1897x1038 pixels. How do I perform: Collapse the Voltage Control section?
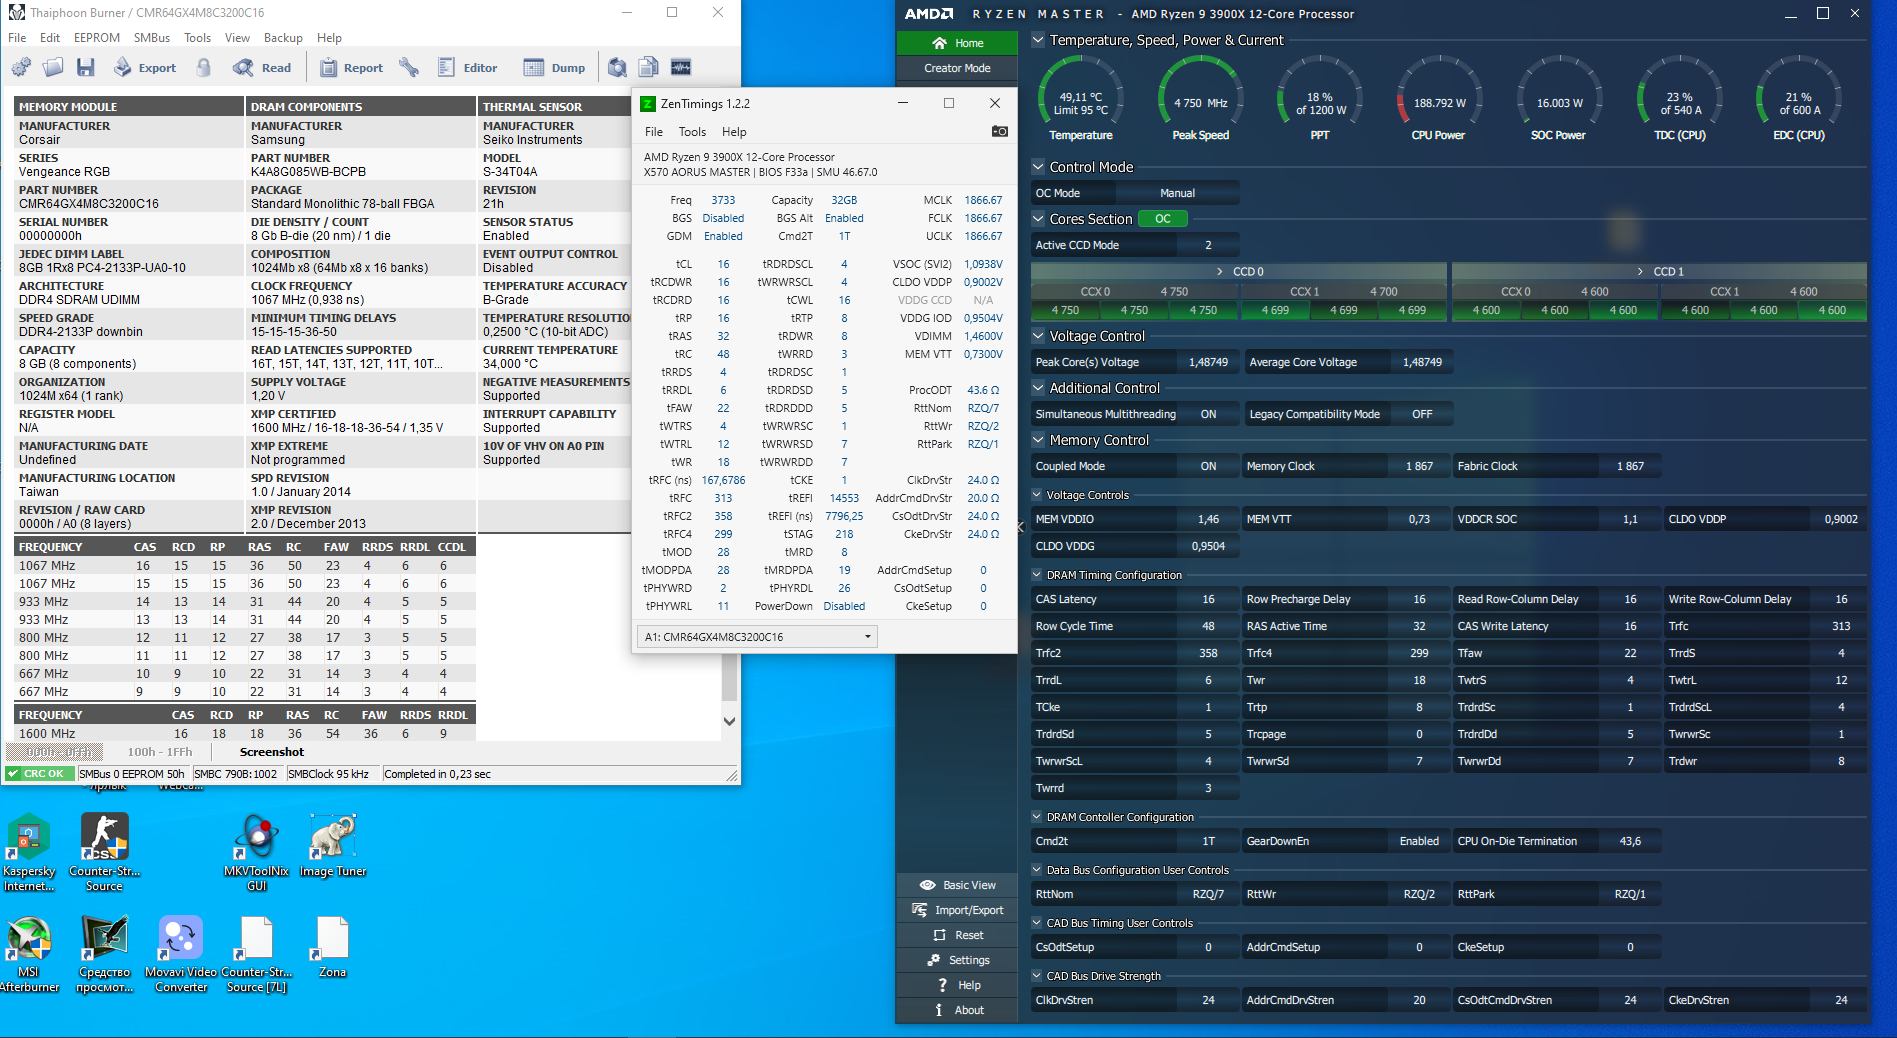[x=1038, y=336]
